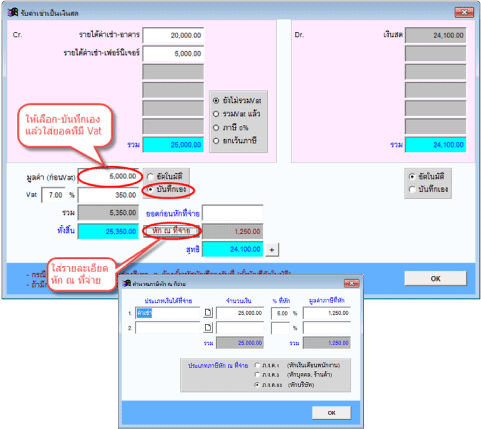This screenshot has height=429, width=481.
Task: Click the plus button beside net amount 24,100.00
Action: point(272,250)
